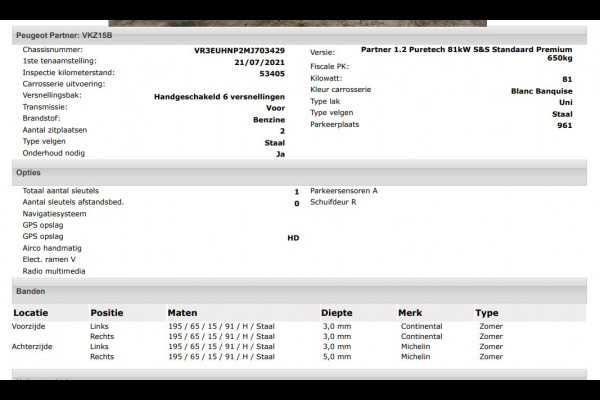
Task: Click the Locatie column header
Action: pyautogui.click(x=30, y=312)
